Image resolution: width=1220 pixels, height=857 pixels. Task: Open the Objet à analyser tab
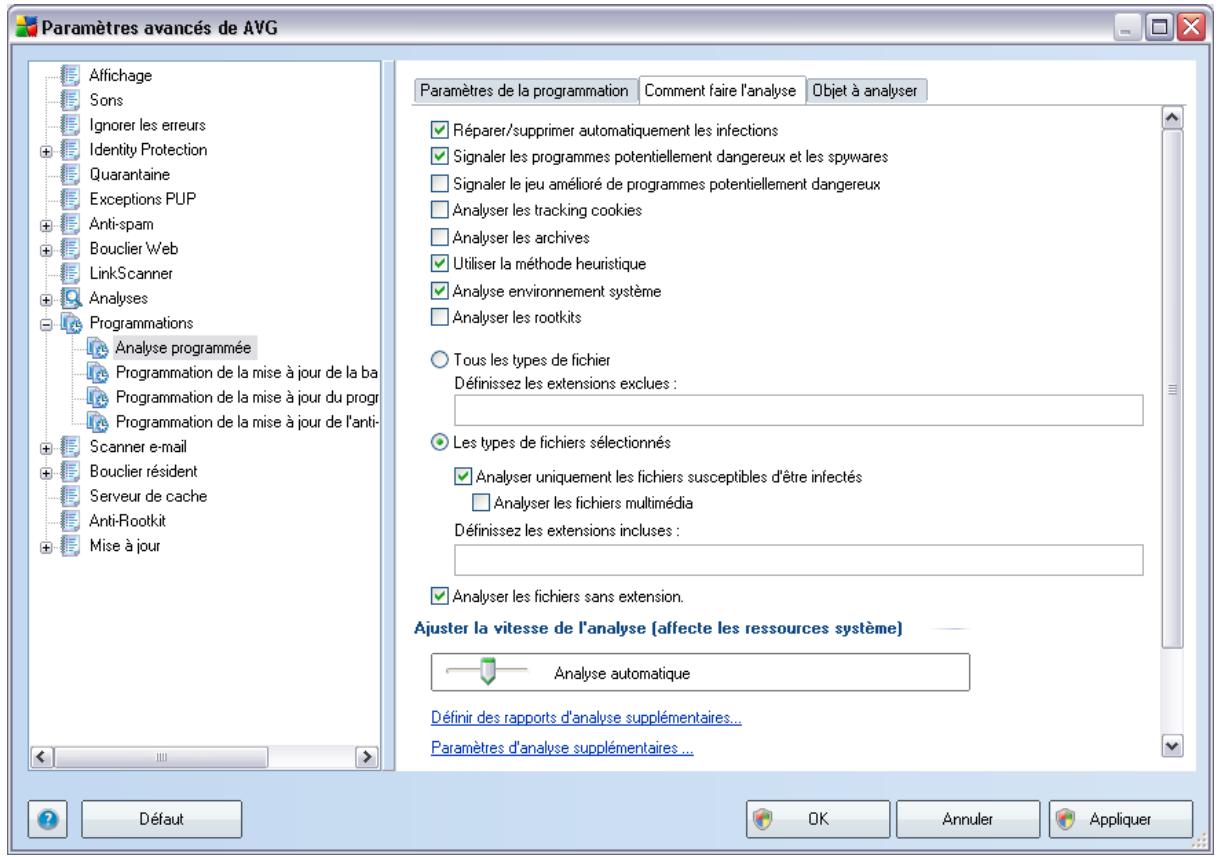click(x=867, y=91)
